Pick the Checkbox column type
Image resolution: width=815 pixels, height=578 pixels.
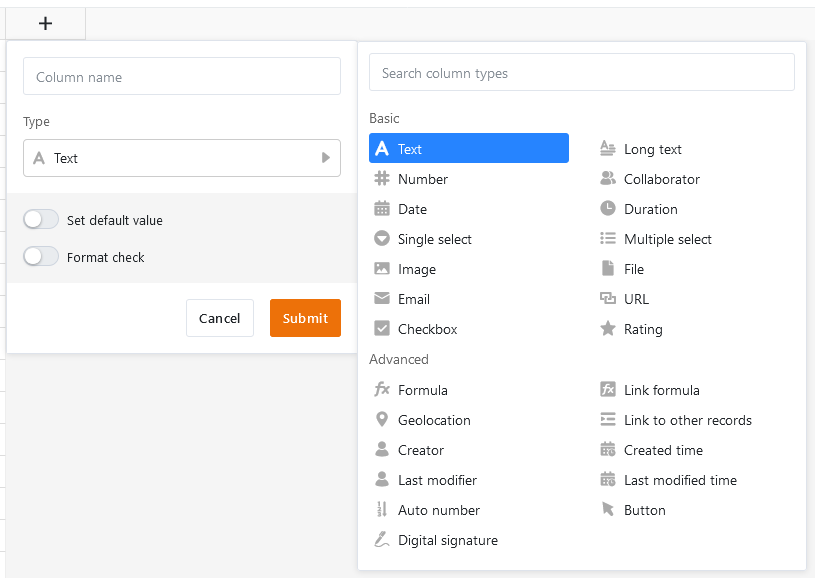427,329
